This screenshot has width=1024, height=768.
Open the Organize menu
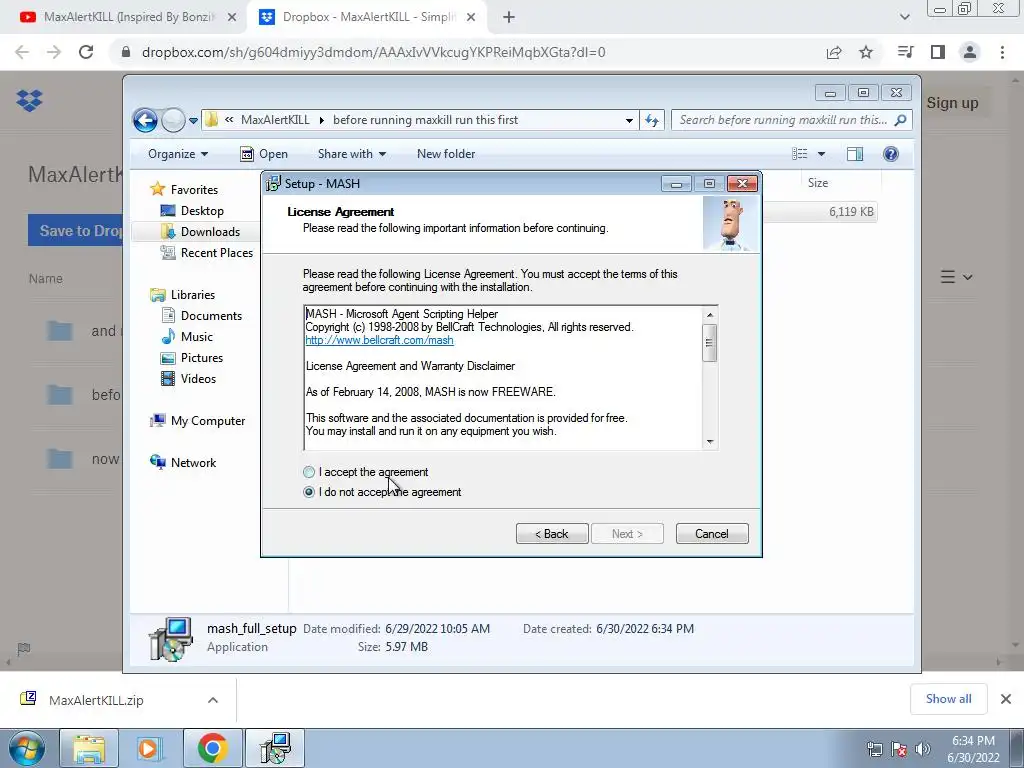click(x=178, y=154)
